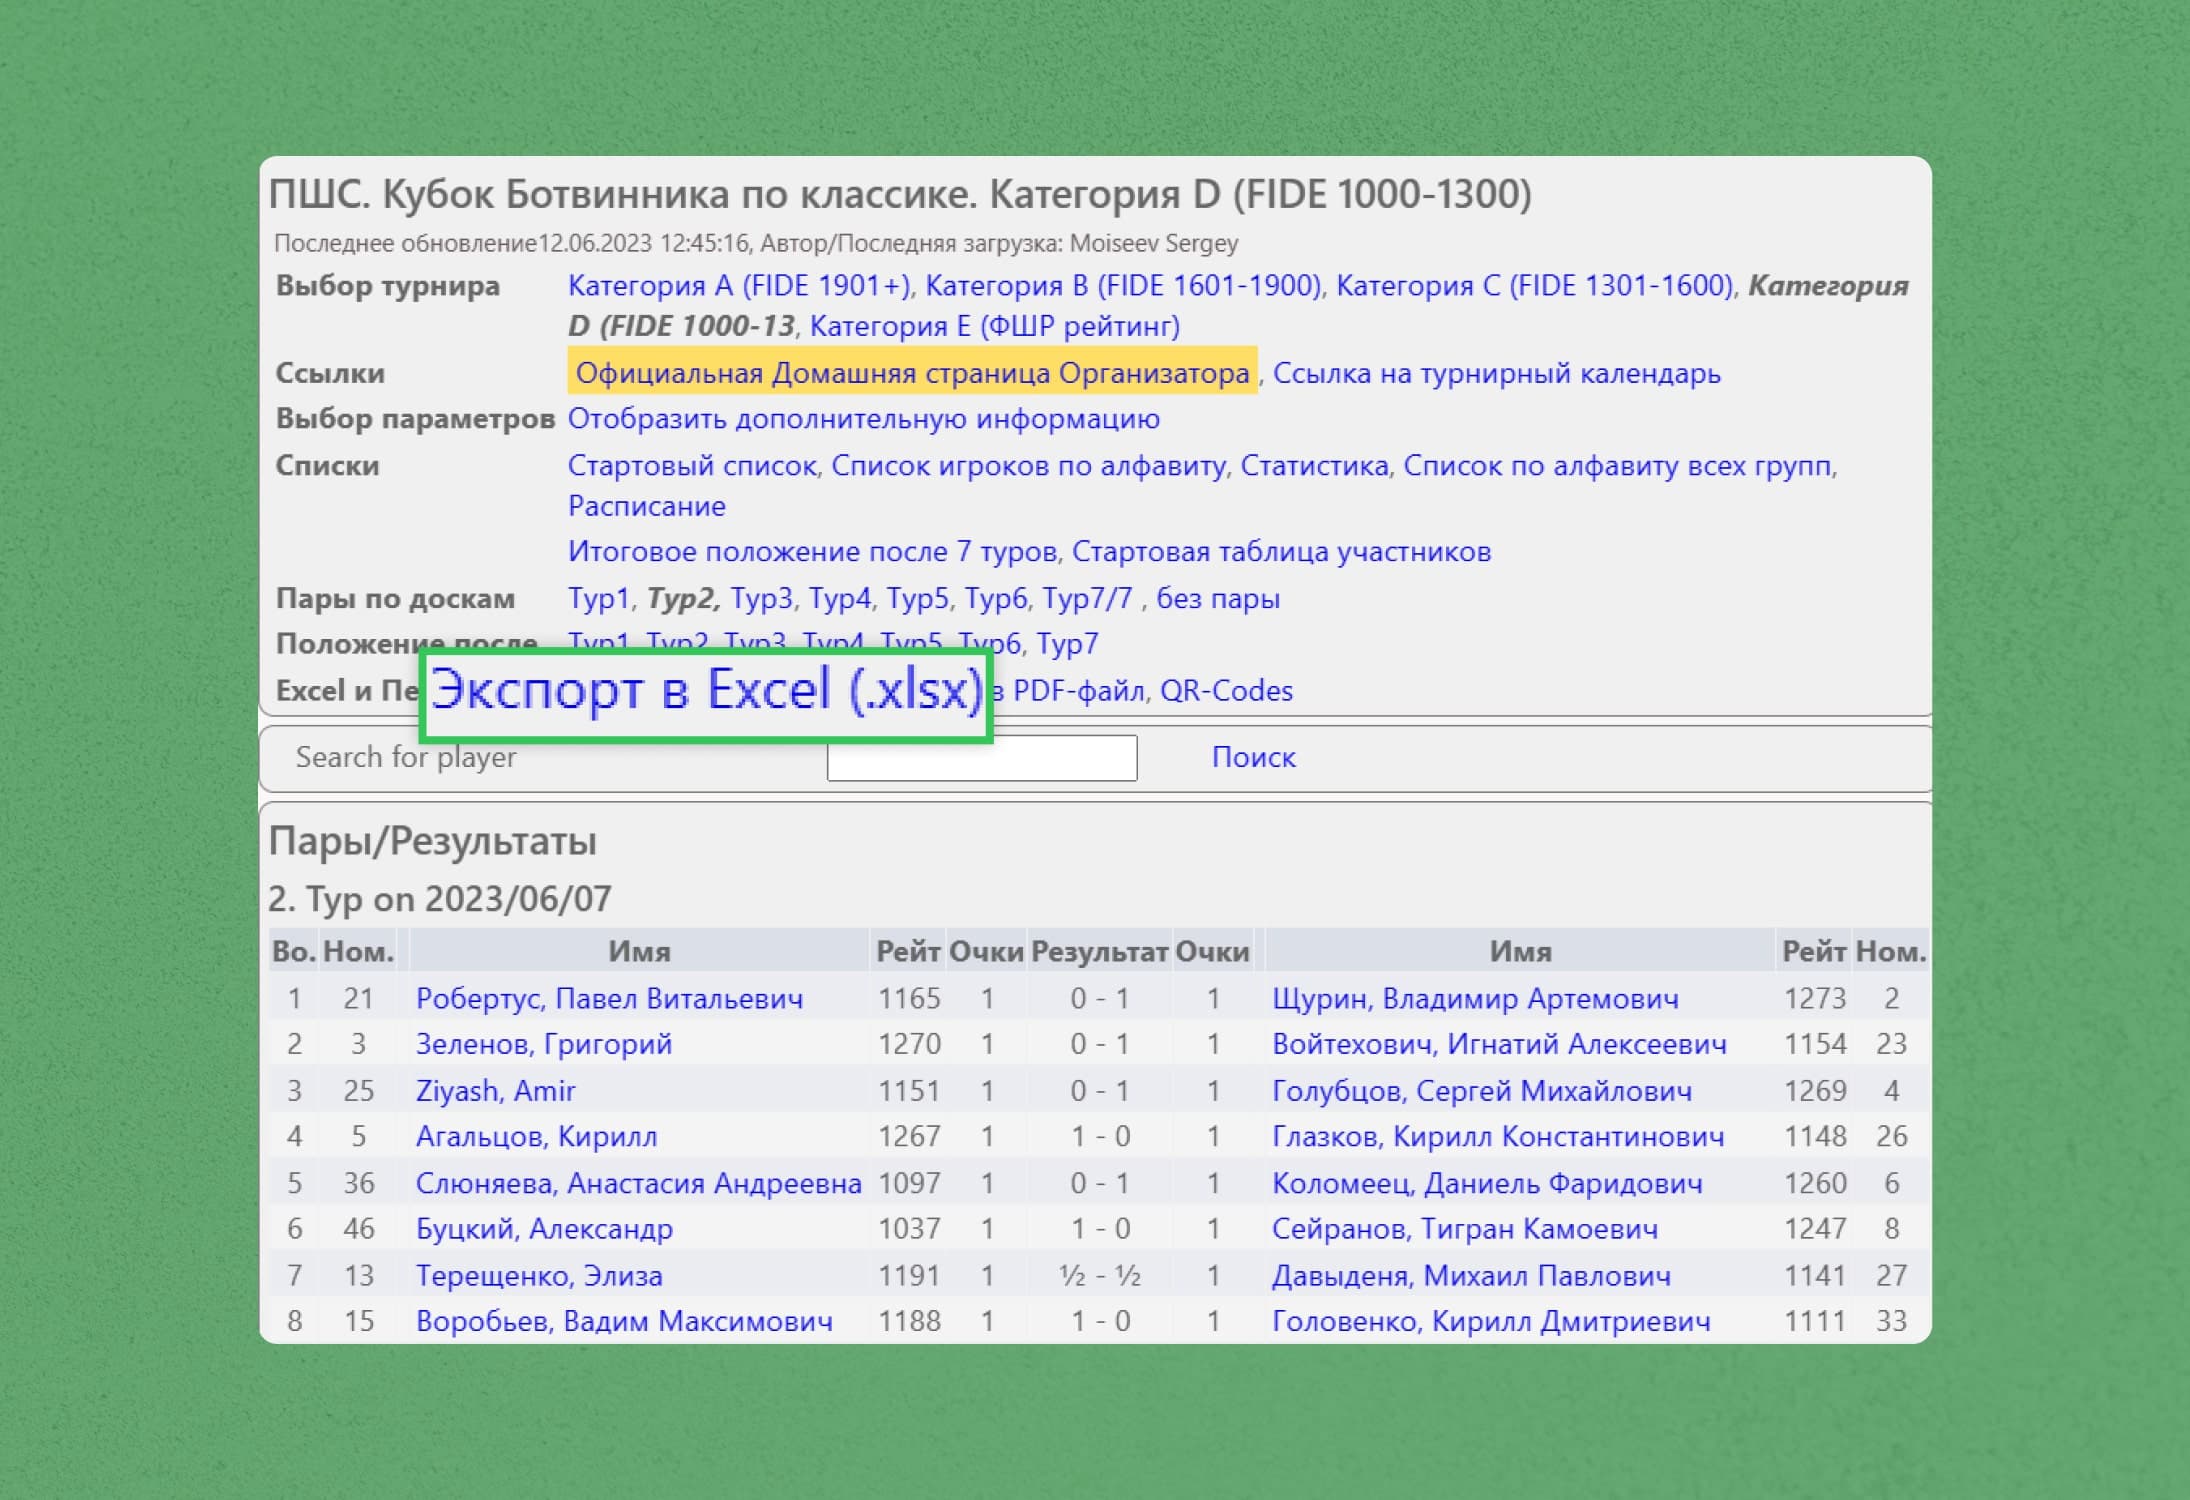Screen dimensions: 2190x1500
Task: Open the QR-Codes link
Action: click(1226, 691)
